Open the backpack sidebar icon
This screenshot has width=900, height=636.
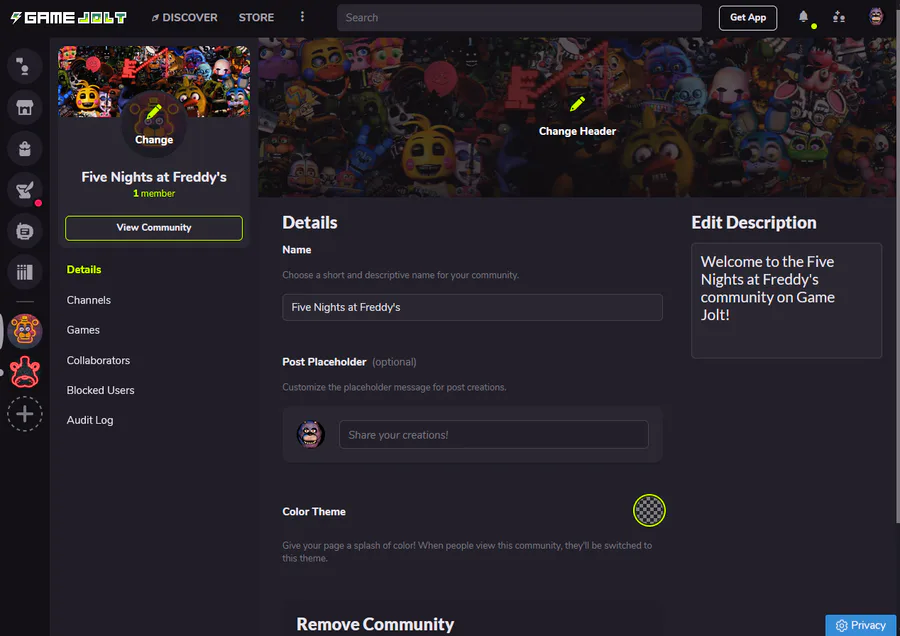tap(25, 149)
